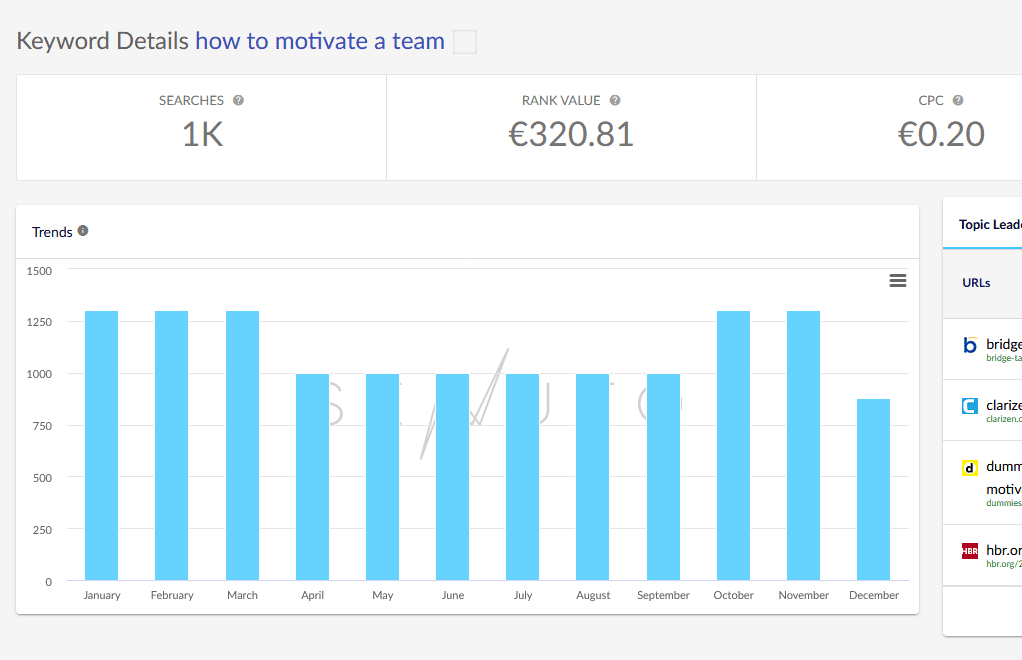This screenshot has height=660, width=1022.
Task: Click the Clarizen site favicon
Action: click(970, 406)
